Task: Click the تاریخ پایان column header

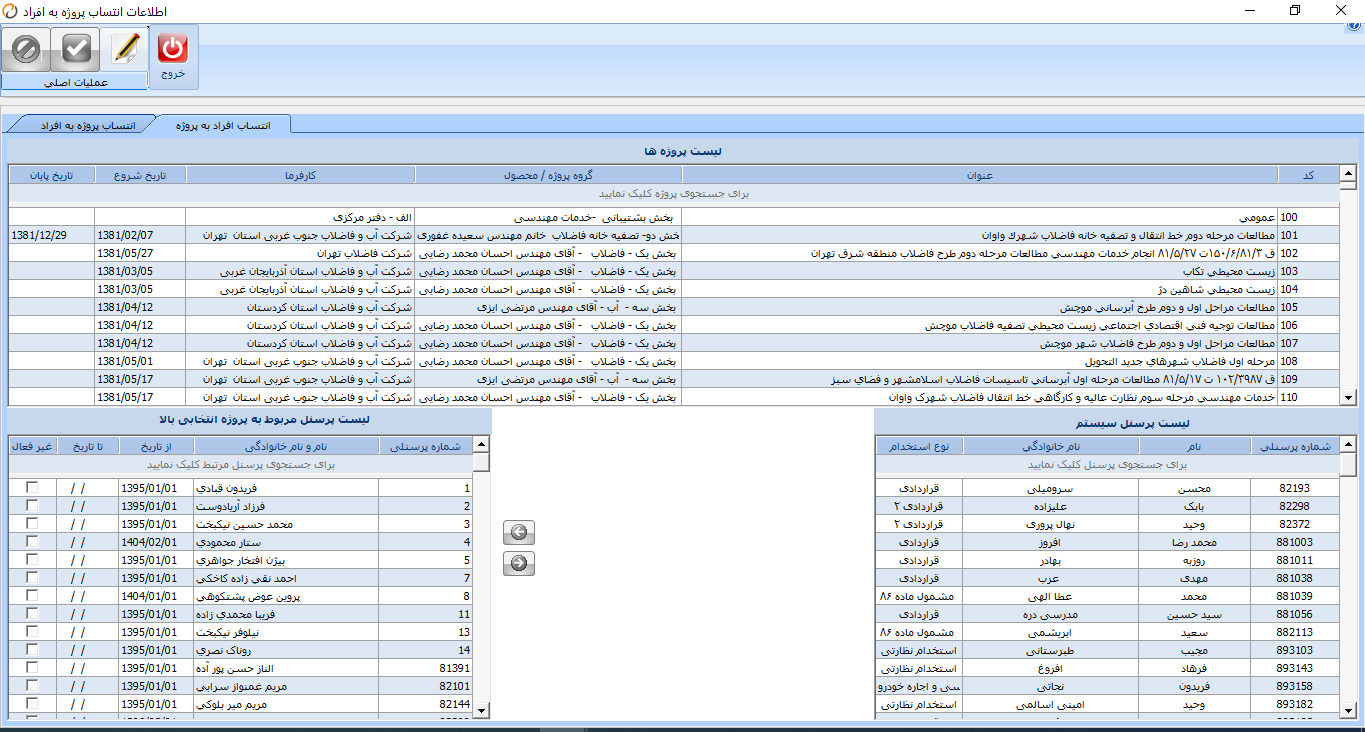Action: pos(51,175)
